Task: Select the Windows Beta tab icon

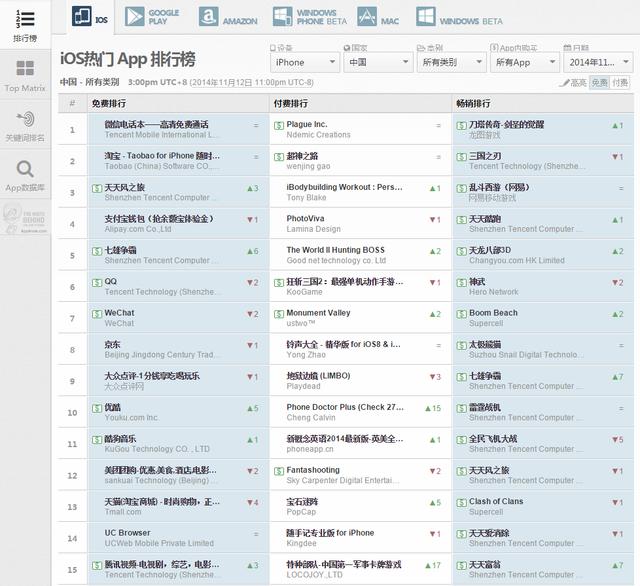Action: point(426,17)
